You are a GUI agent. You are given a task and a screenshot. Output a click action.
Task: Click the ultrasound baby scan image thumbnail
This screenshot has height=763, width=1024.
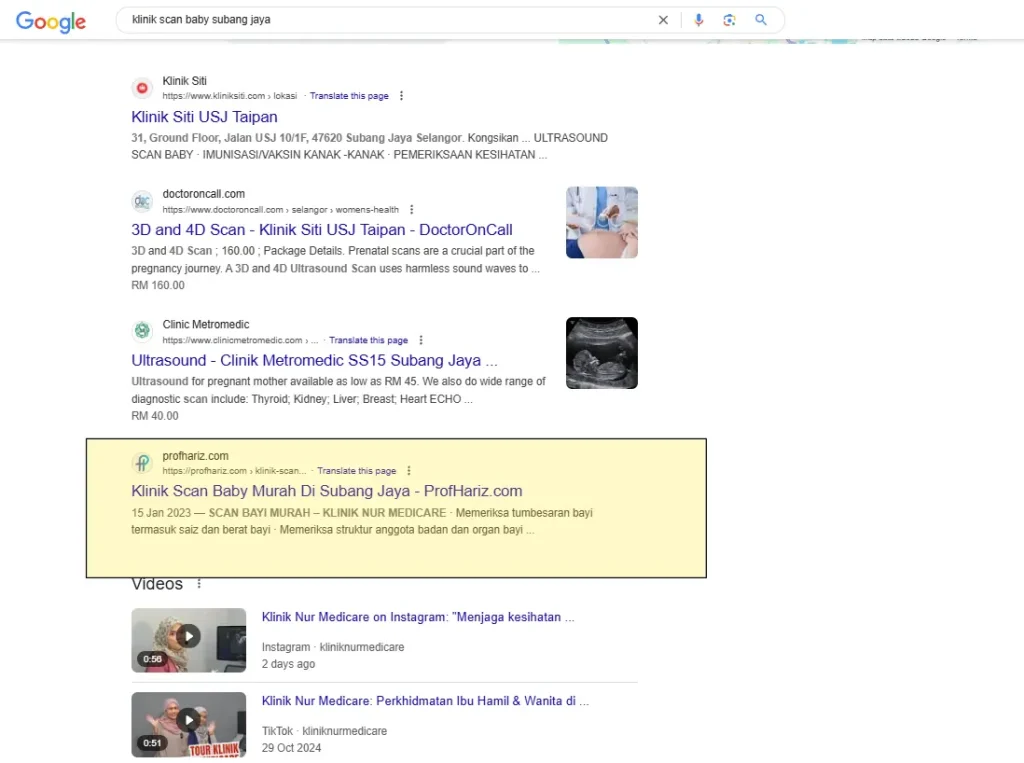[x=601, y=352]
